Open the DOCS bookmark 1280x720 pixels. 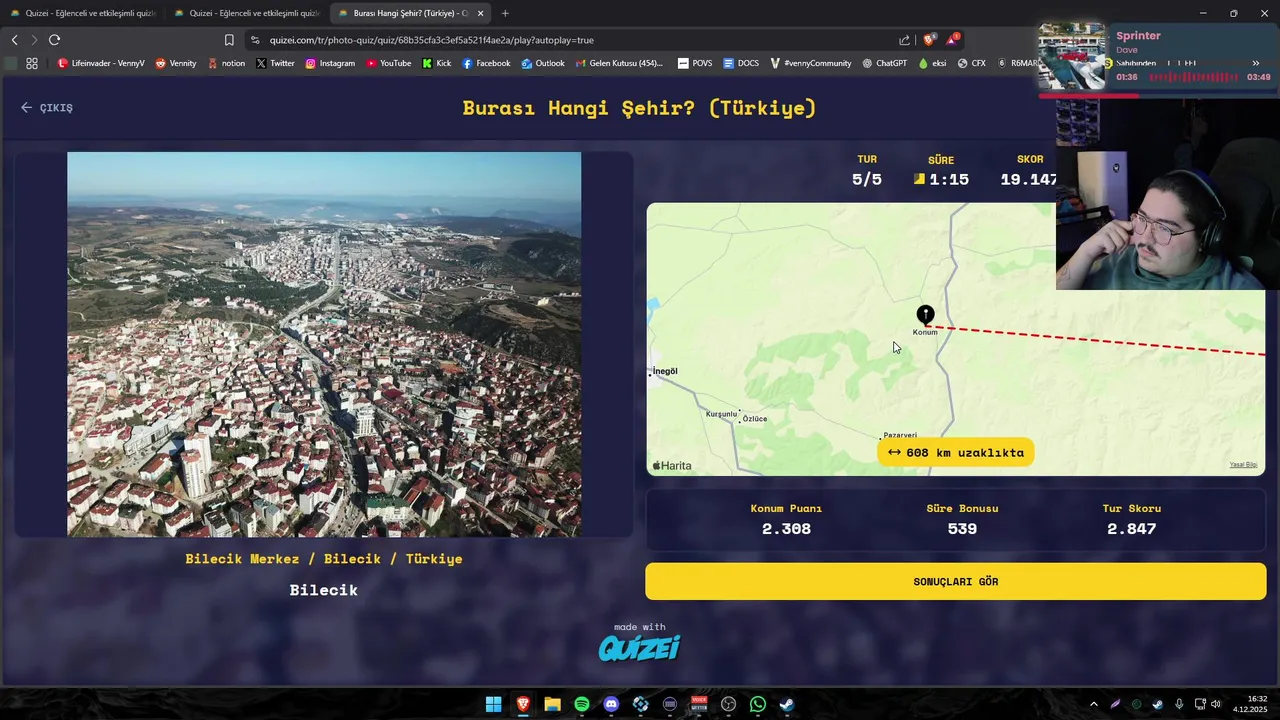[741, 63]
